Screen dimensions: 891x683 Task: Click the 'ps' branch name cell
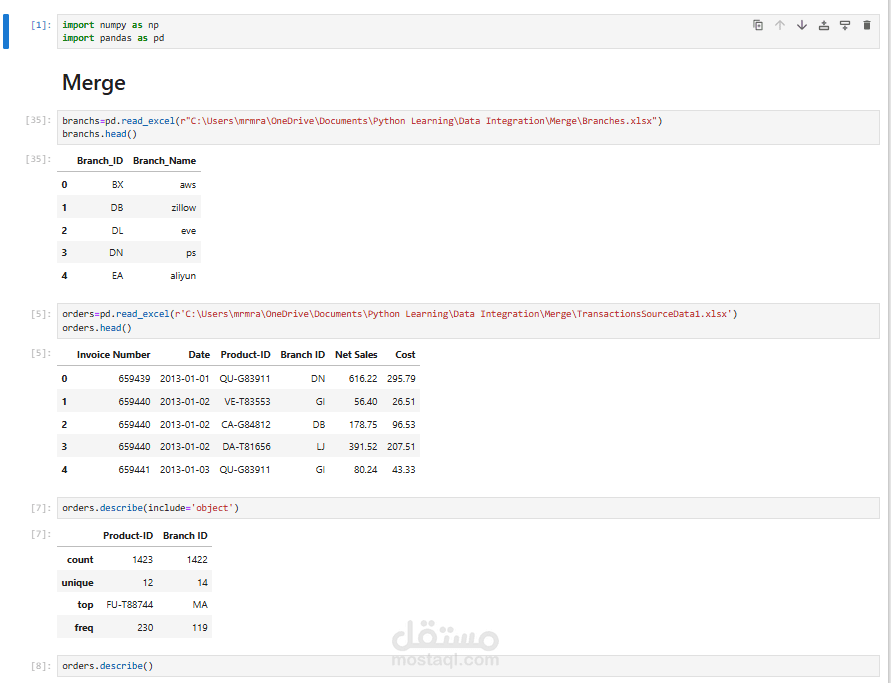click(191, 253)
